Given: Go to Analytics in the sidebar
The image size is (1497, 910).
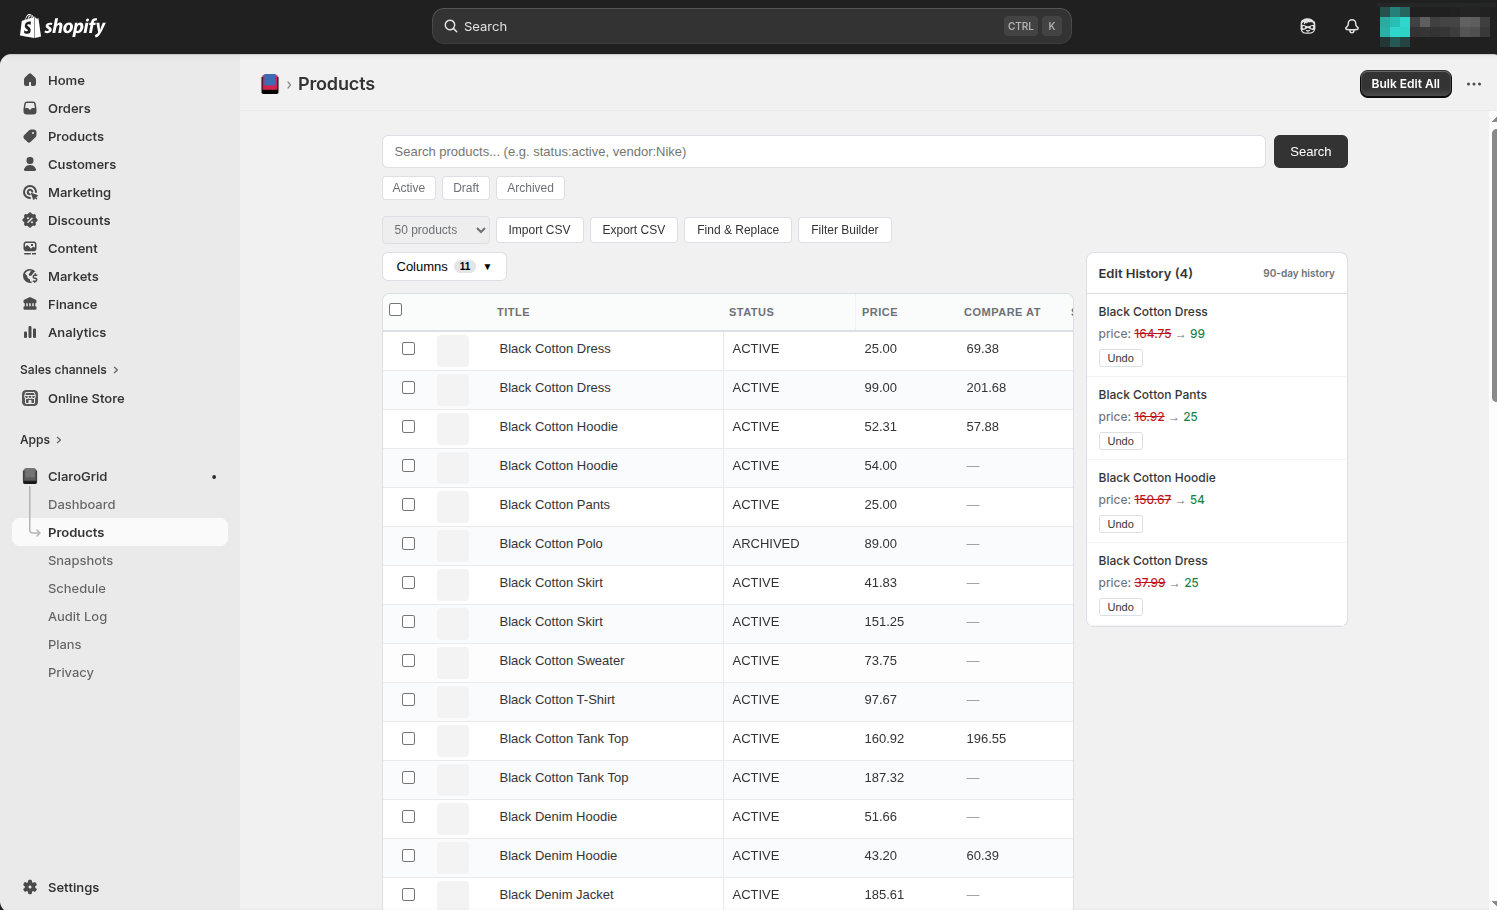Looking at the screenshot, I should pos(76,332).
